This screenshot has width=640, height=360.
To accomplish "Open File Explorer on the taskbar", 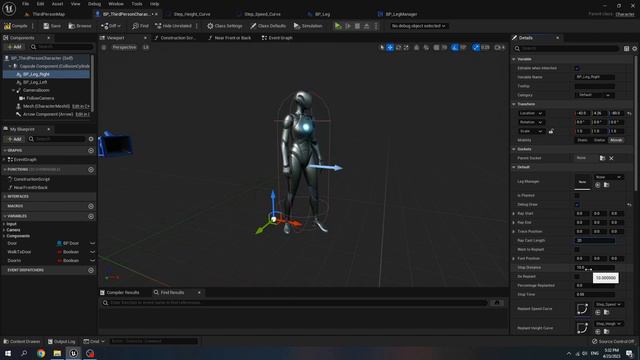I will pos(57,353).
